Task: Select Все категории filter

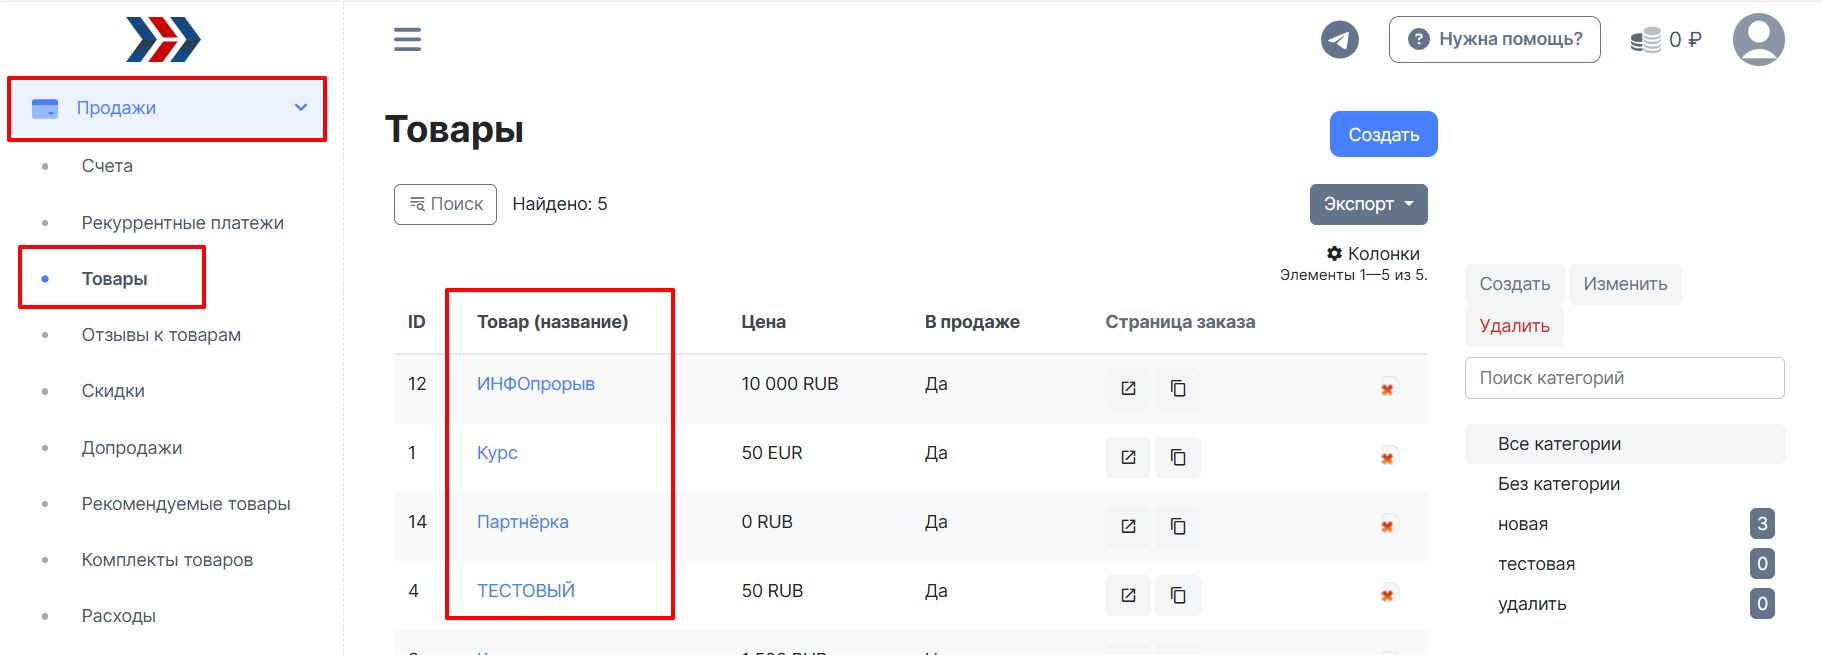Action: (x=1624, y=444)
